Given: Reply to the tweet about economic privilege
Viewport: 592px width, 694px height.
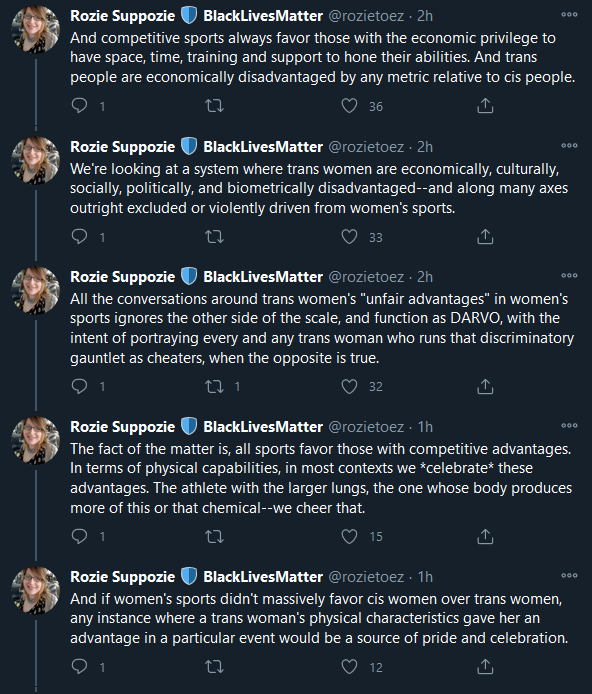Looking at the screenshot, I should pos(80,106).
